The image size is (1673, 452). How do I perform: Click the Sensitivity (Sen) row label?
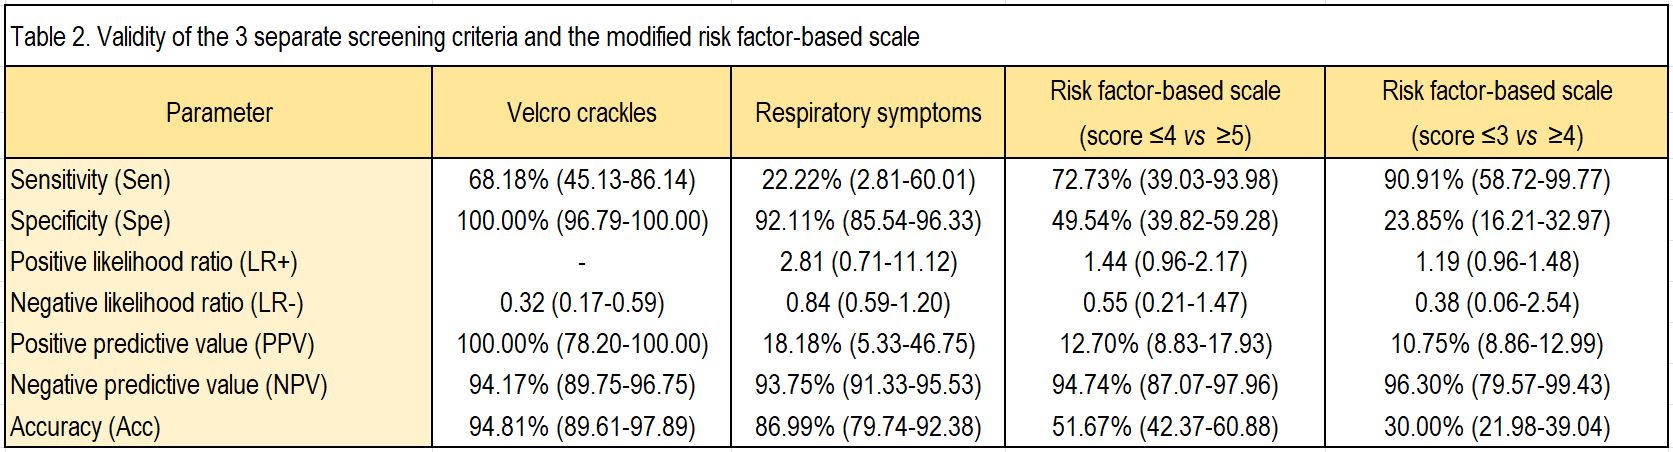tap(91, 180)
